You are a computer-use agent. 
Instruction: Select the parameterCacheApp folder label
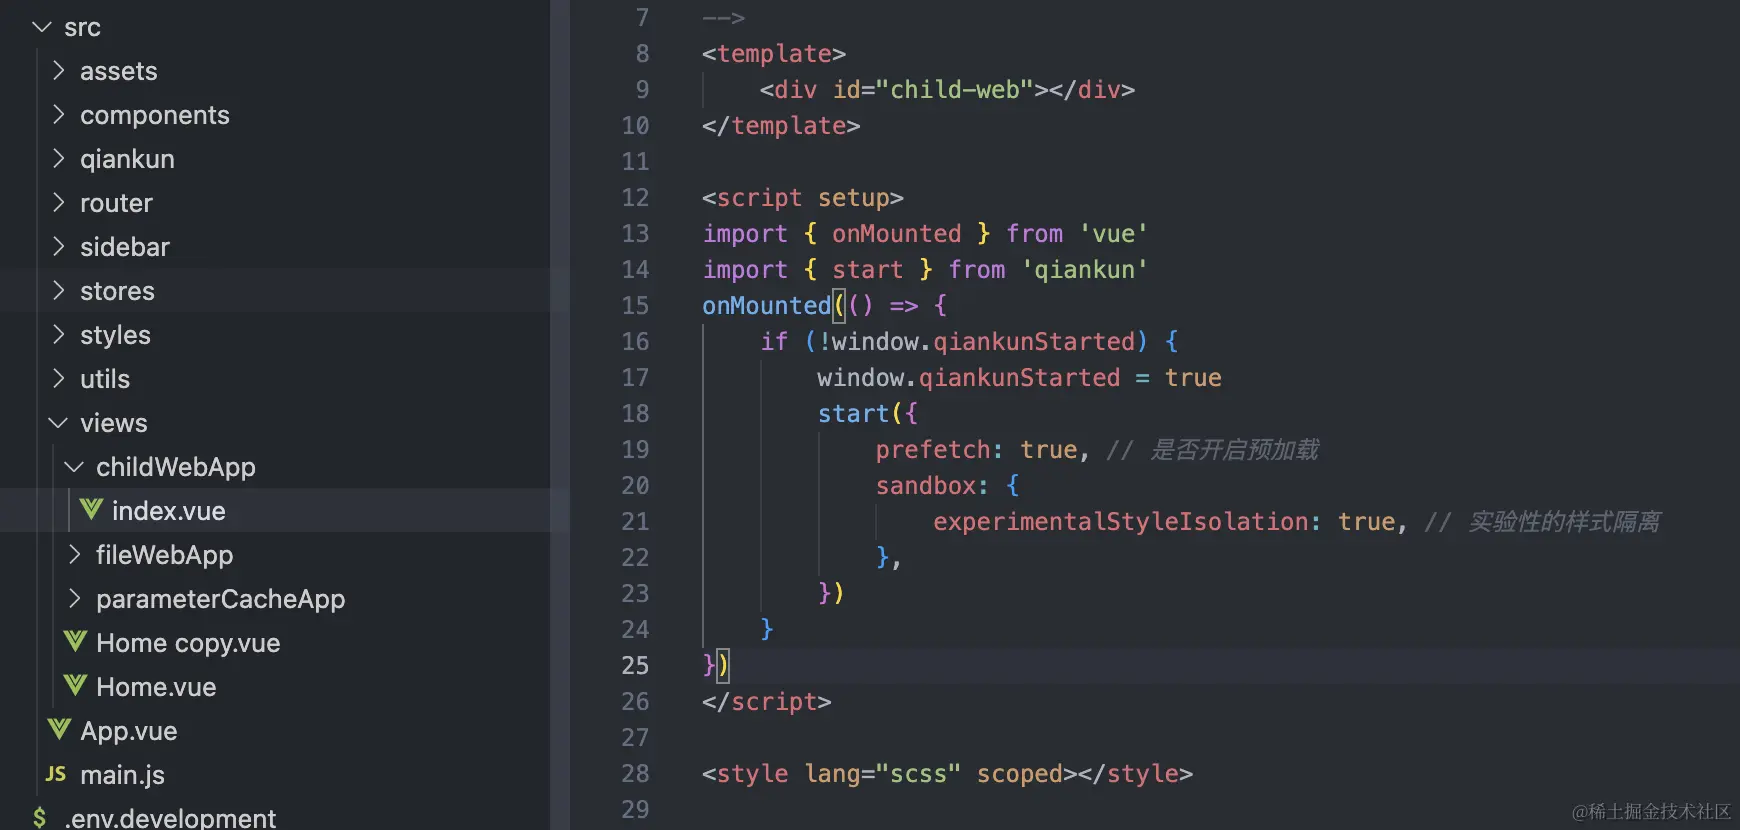tap(221, 599)
